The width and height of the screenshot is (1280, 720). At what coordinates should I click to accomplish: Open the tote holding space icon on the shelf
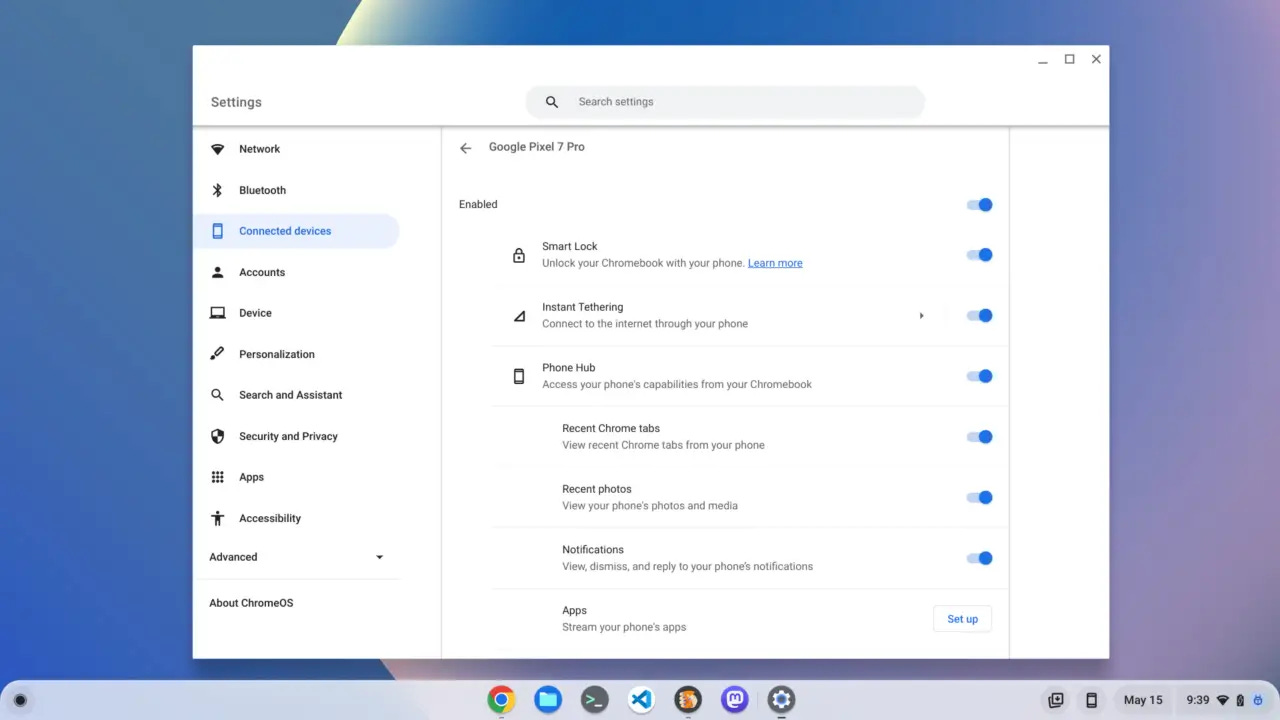point(1055,700)
